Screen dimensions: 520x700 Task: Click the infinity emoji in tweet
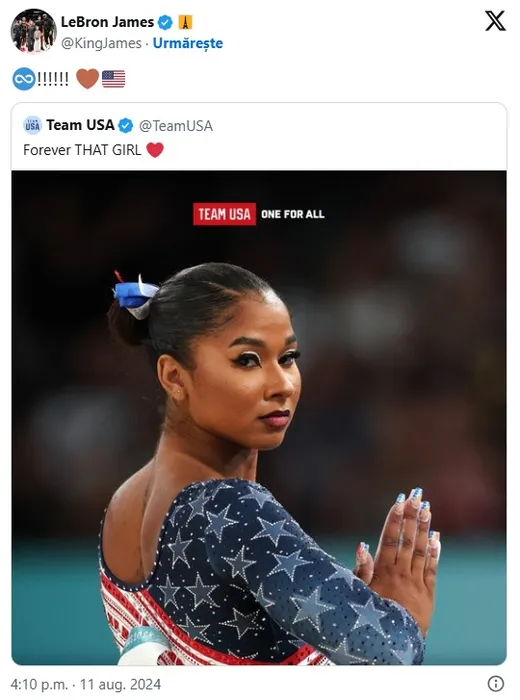[x=23, y=79]
